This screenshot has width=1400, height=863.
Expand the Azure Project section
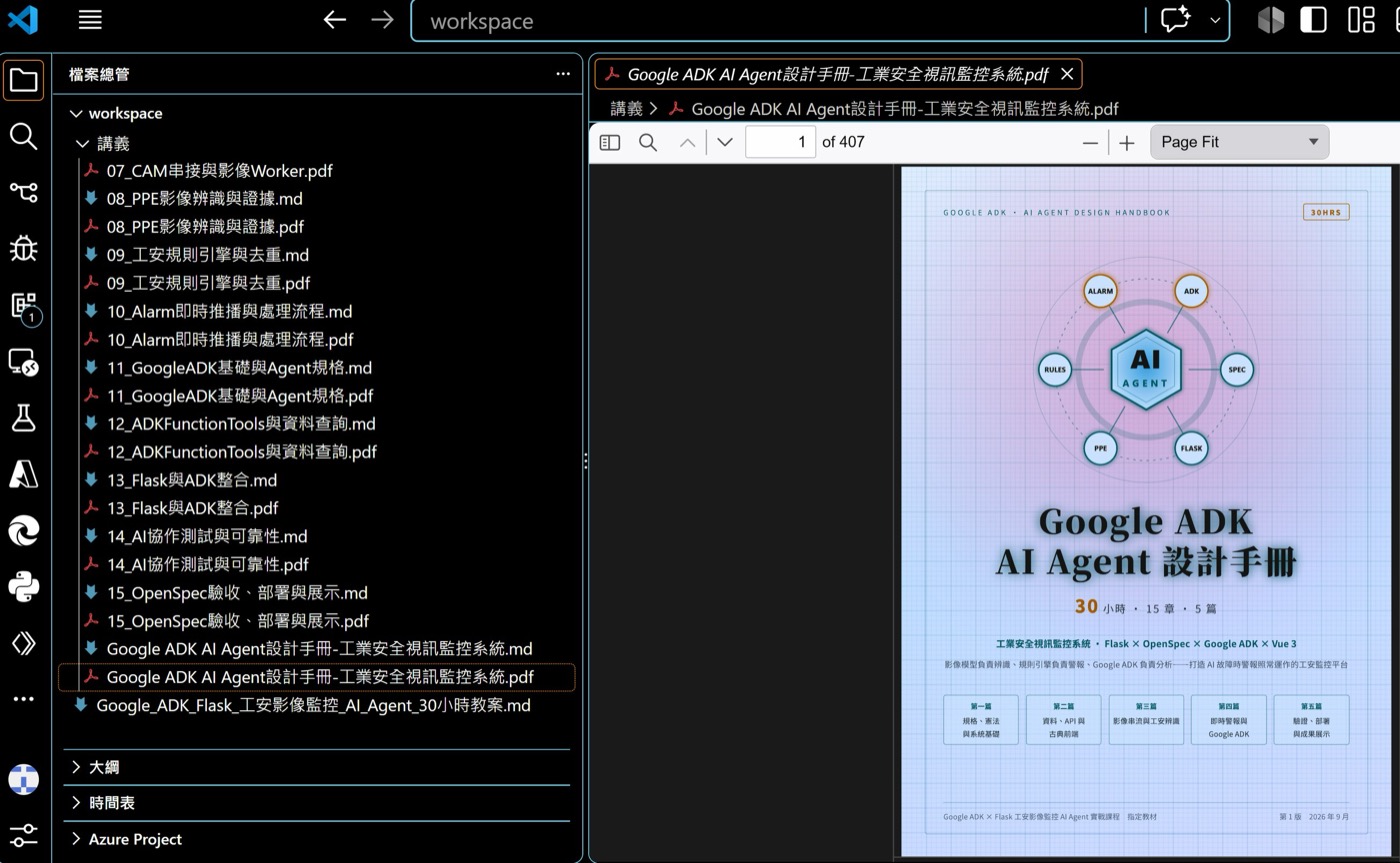coord(317,839)
